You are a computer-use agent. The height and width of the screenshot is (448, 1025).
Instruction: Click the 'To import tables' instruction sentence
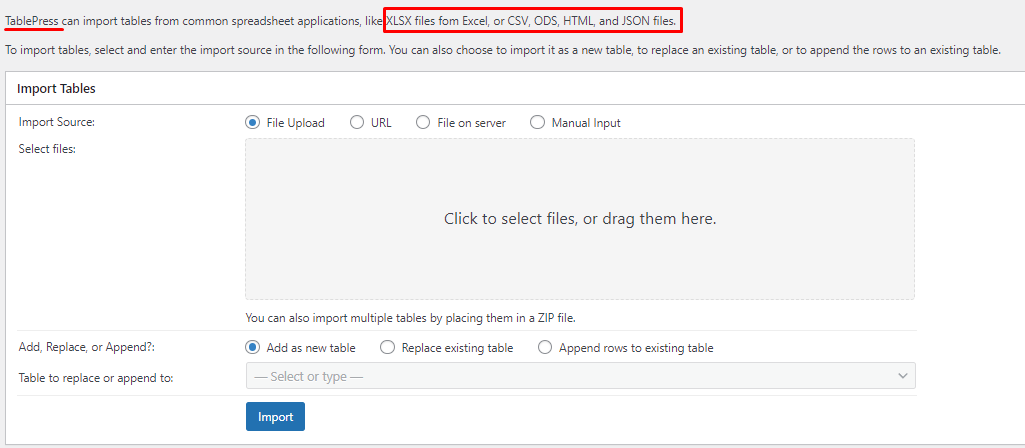502,50
